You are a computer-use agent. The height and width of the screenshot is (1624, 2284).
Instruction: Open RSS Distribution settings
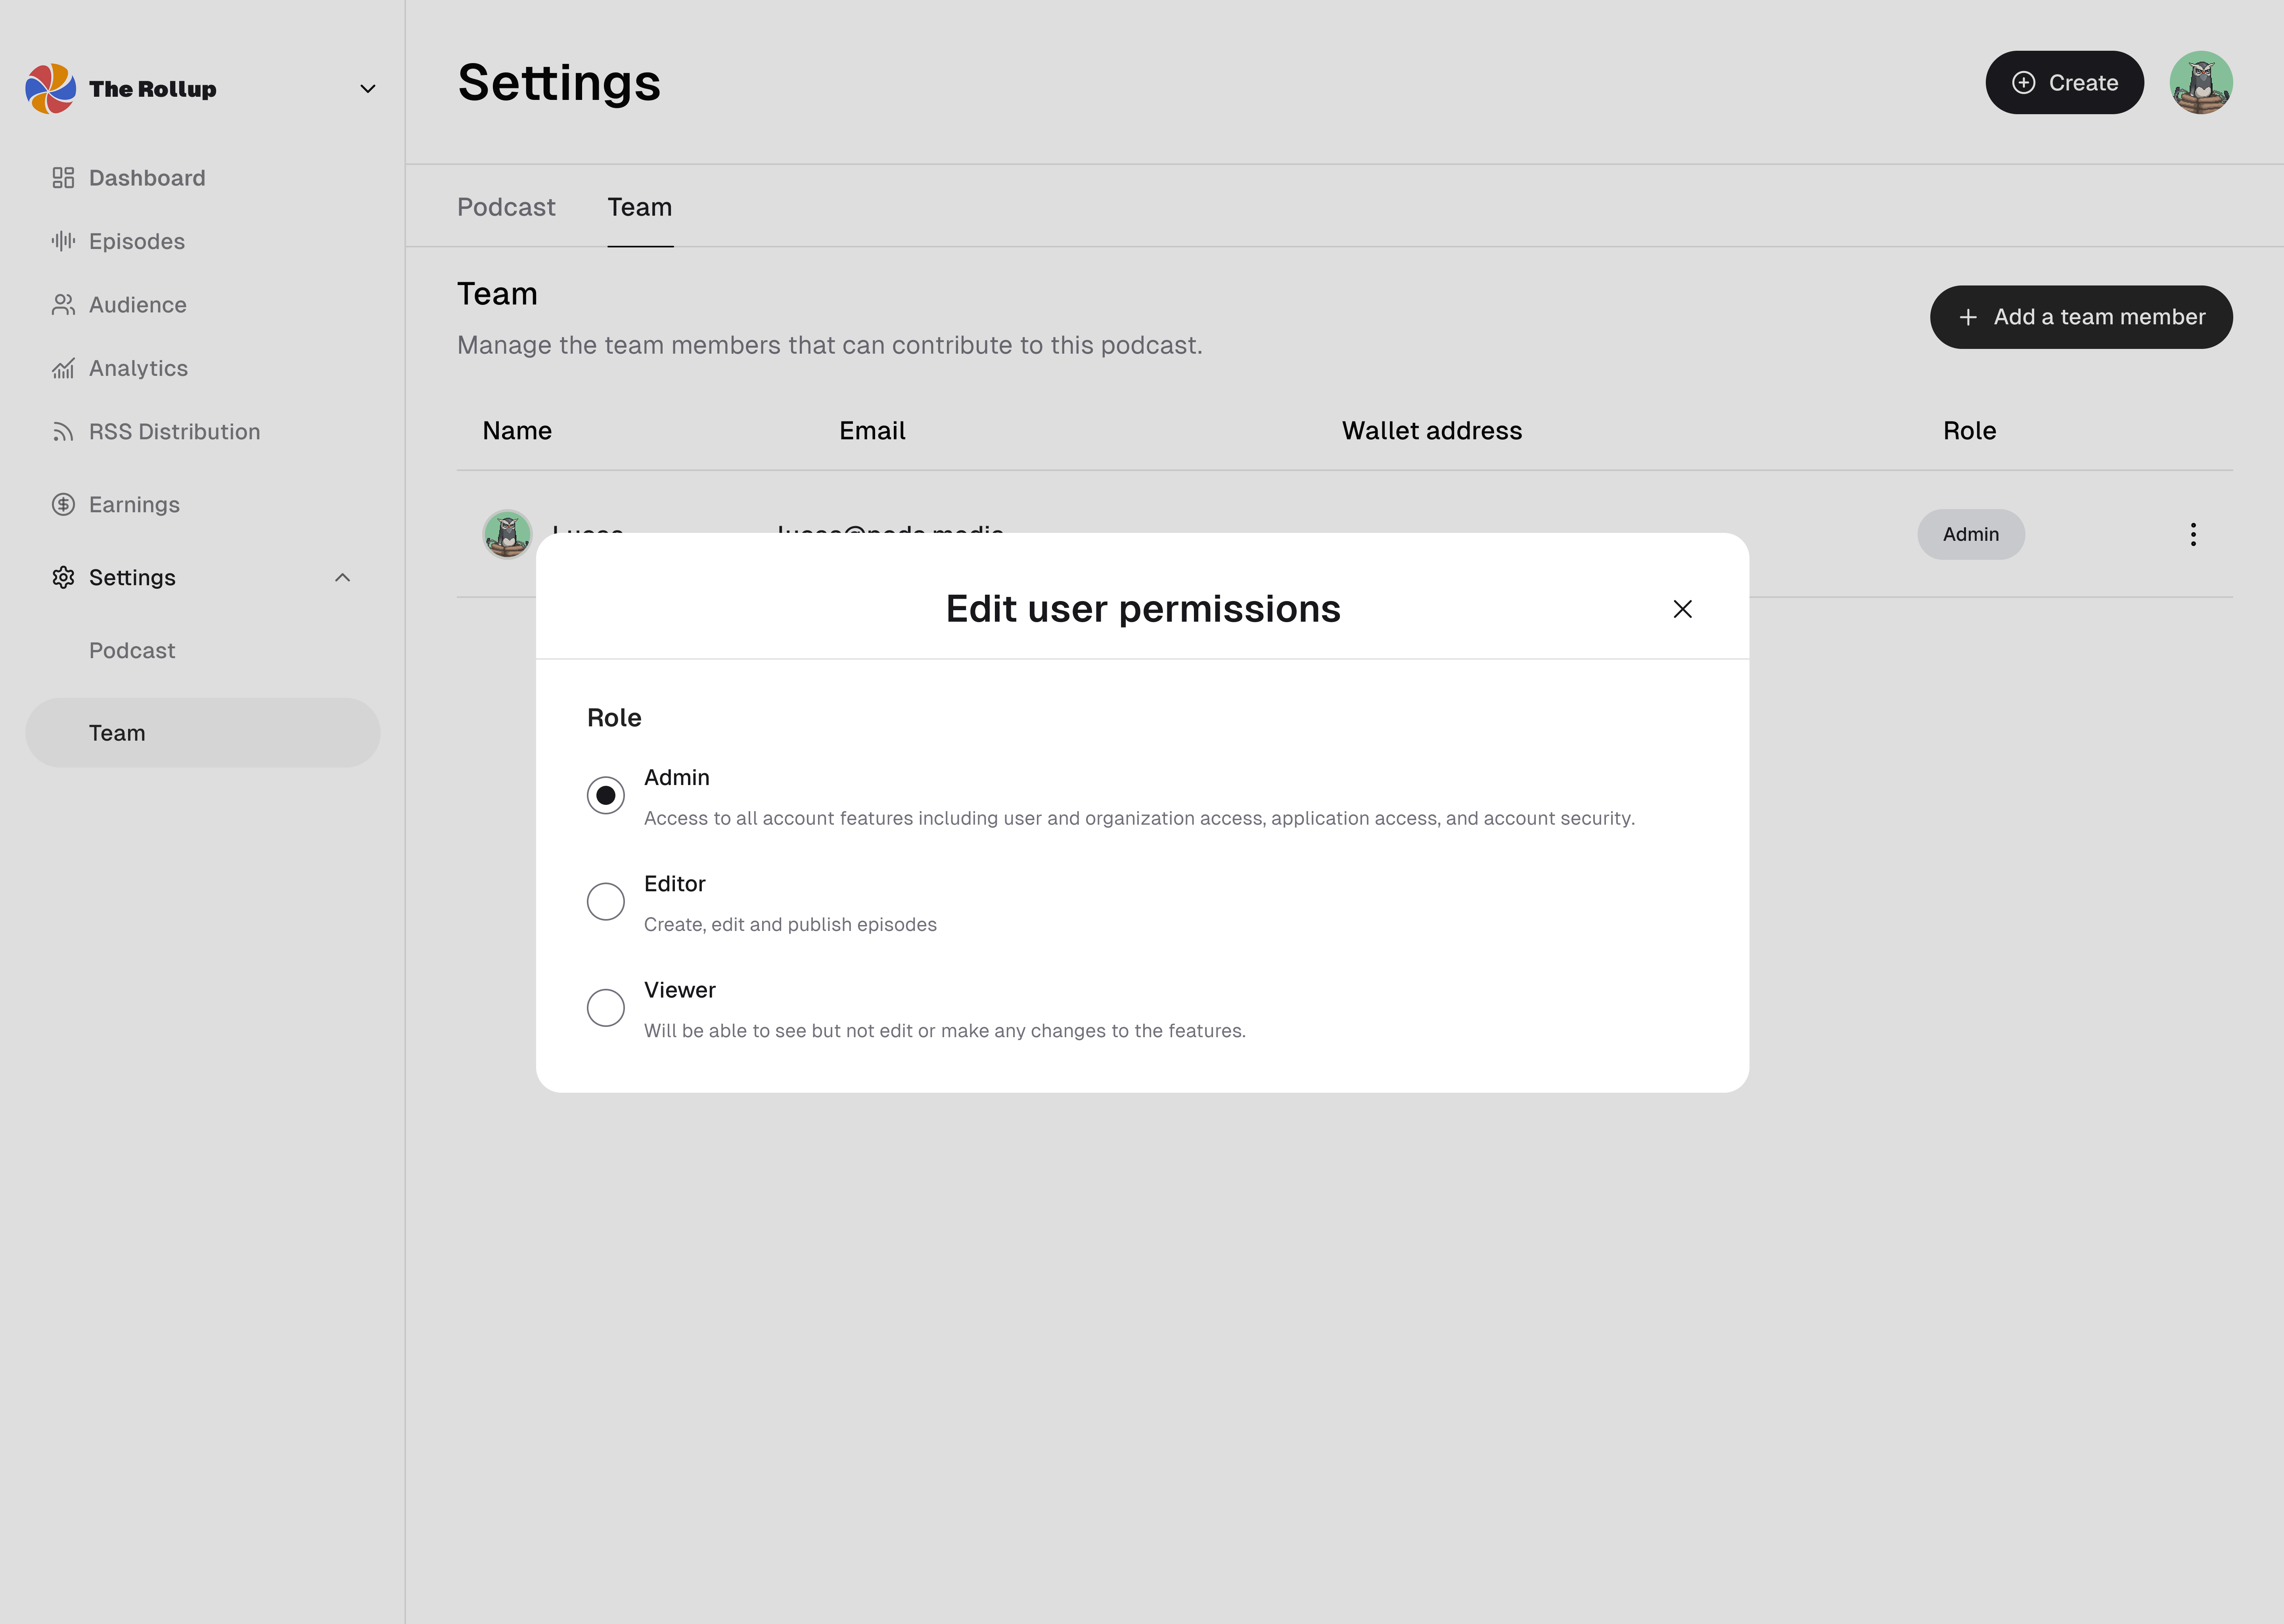(x=174, y=431)
